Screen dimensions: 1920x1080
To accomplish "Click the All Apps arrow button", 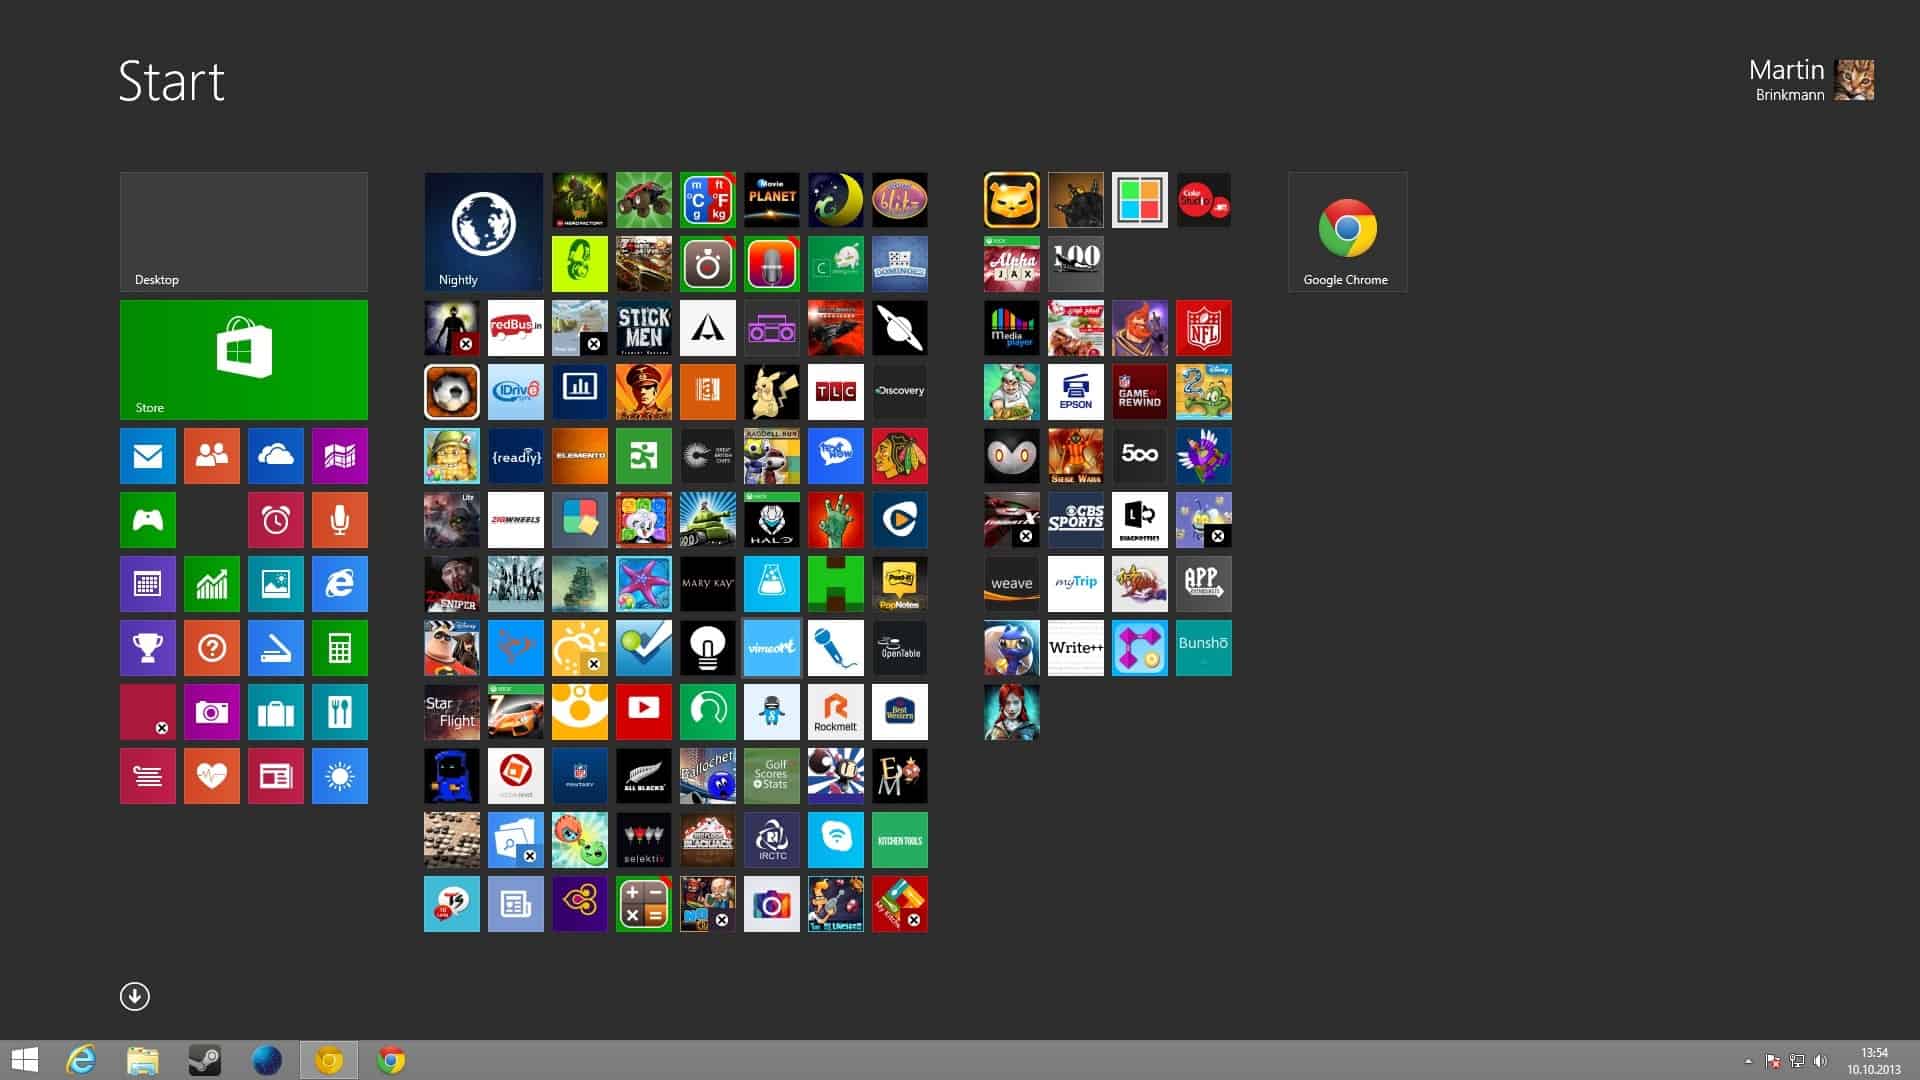I will [x=135, y=996].
